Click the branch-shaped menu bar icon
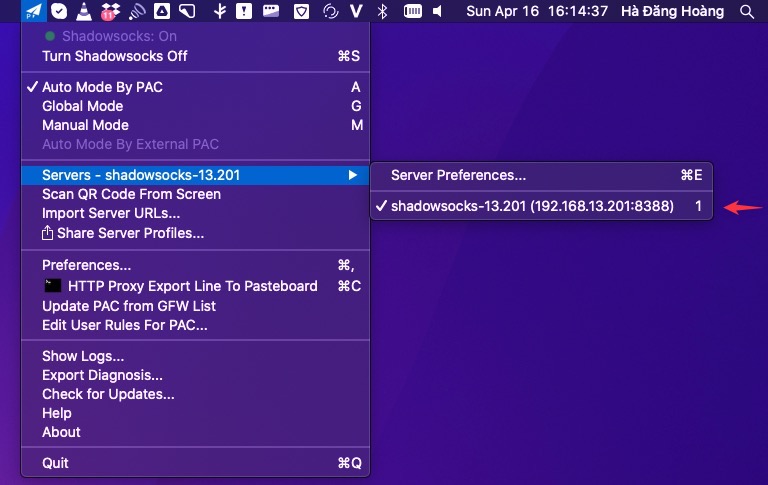Screen dimensions: 768x485 pyautogui.click(x=220, y=11)
